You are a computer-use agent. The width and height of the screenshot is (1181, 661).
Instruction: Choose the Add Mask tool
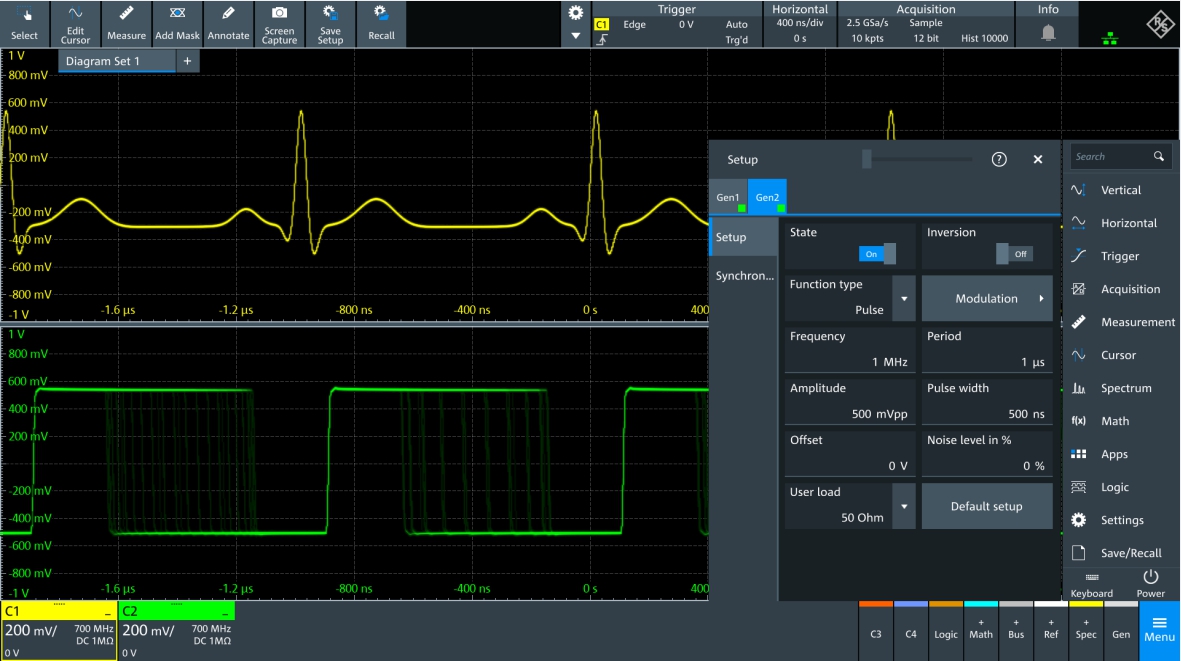coord(178,24)
